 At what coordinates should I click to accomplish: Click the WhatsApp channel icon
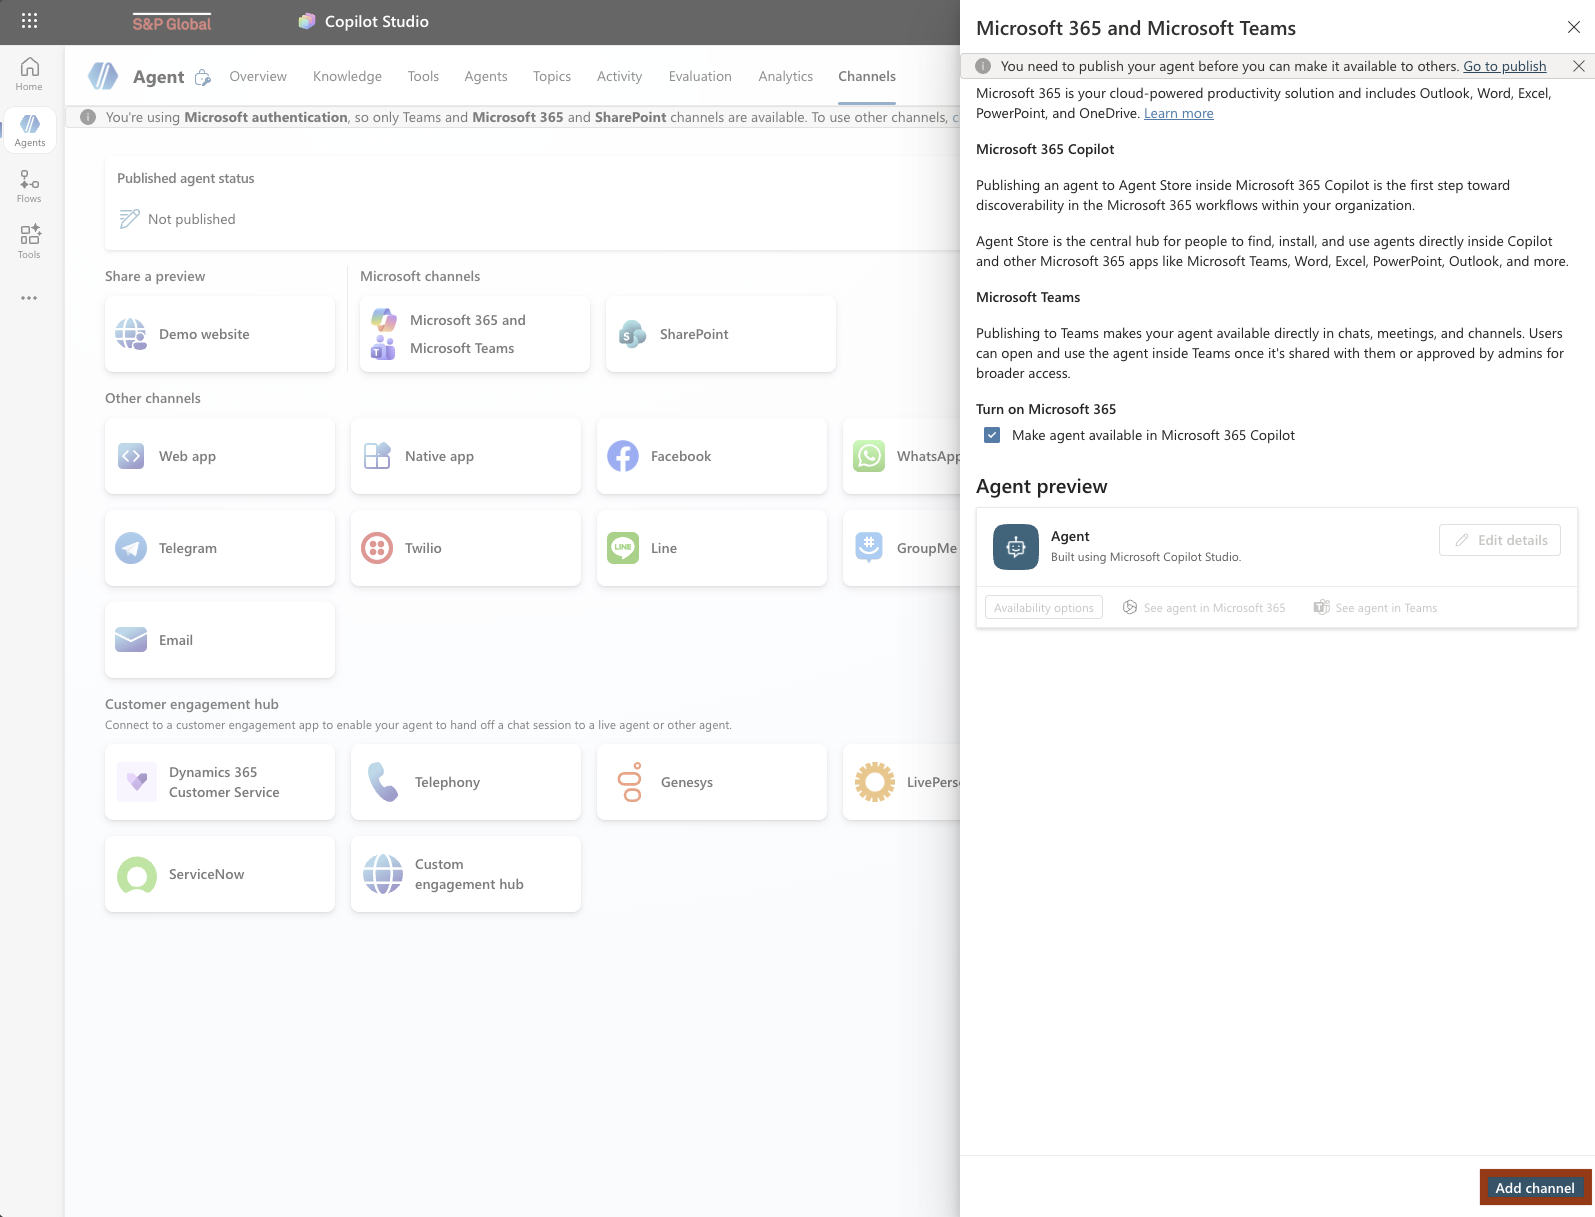tap(869, 456)
